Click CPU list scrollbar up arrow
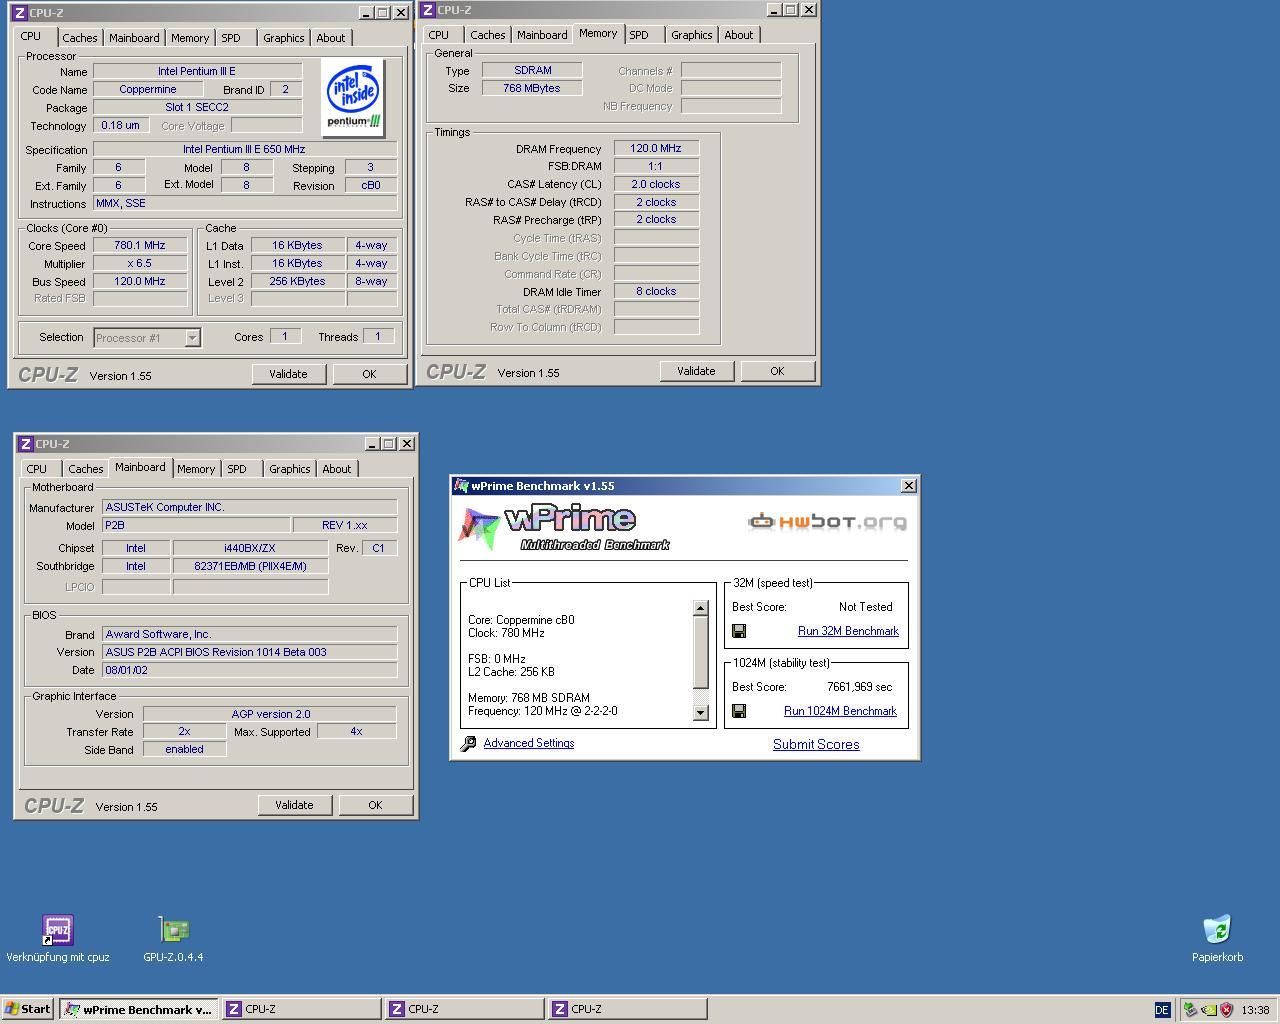This screenshot has width=1280, height=1024. 701,608
